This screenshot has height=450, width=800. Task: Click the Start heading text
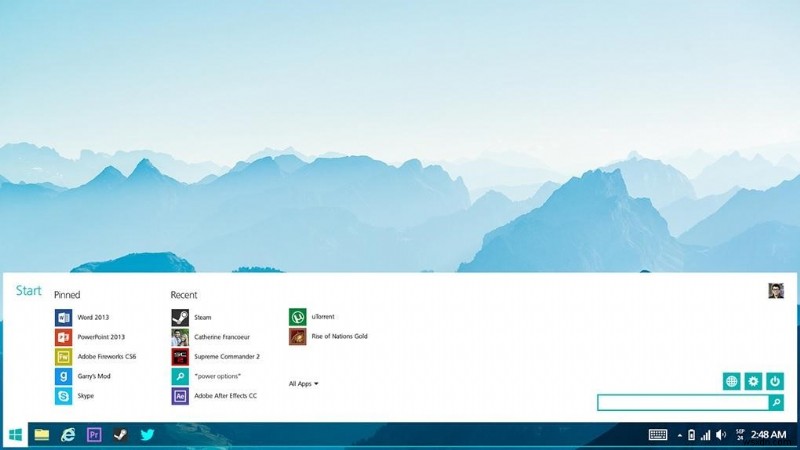(x=29, y=291)
